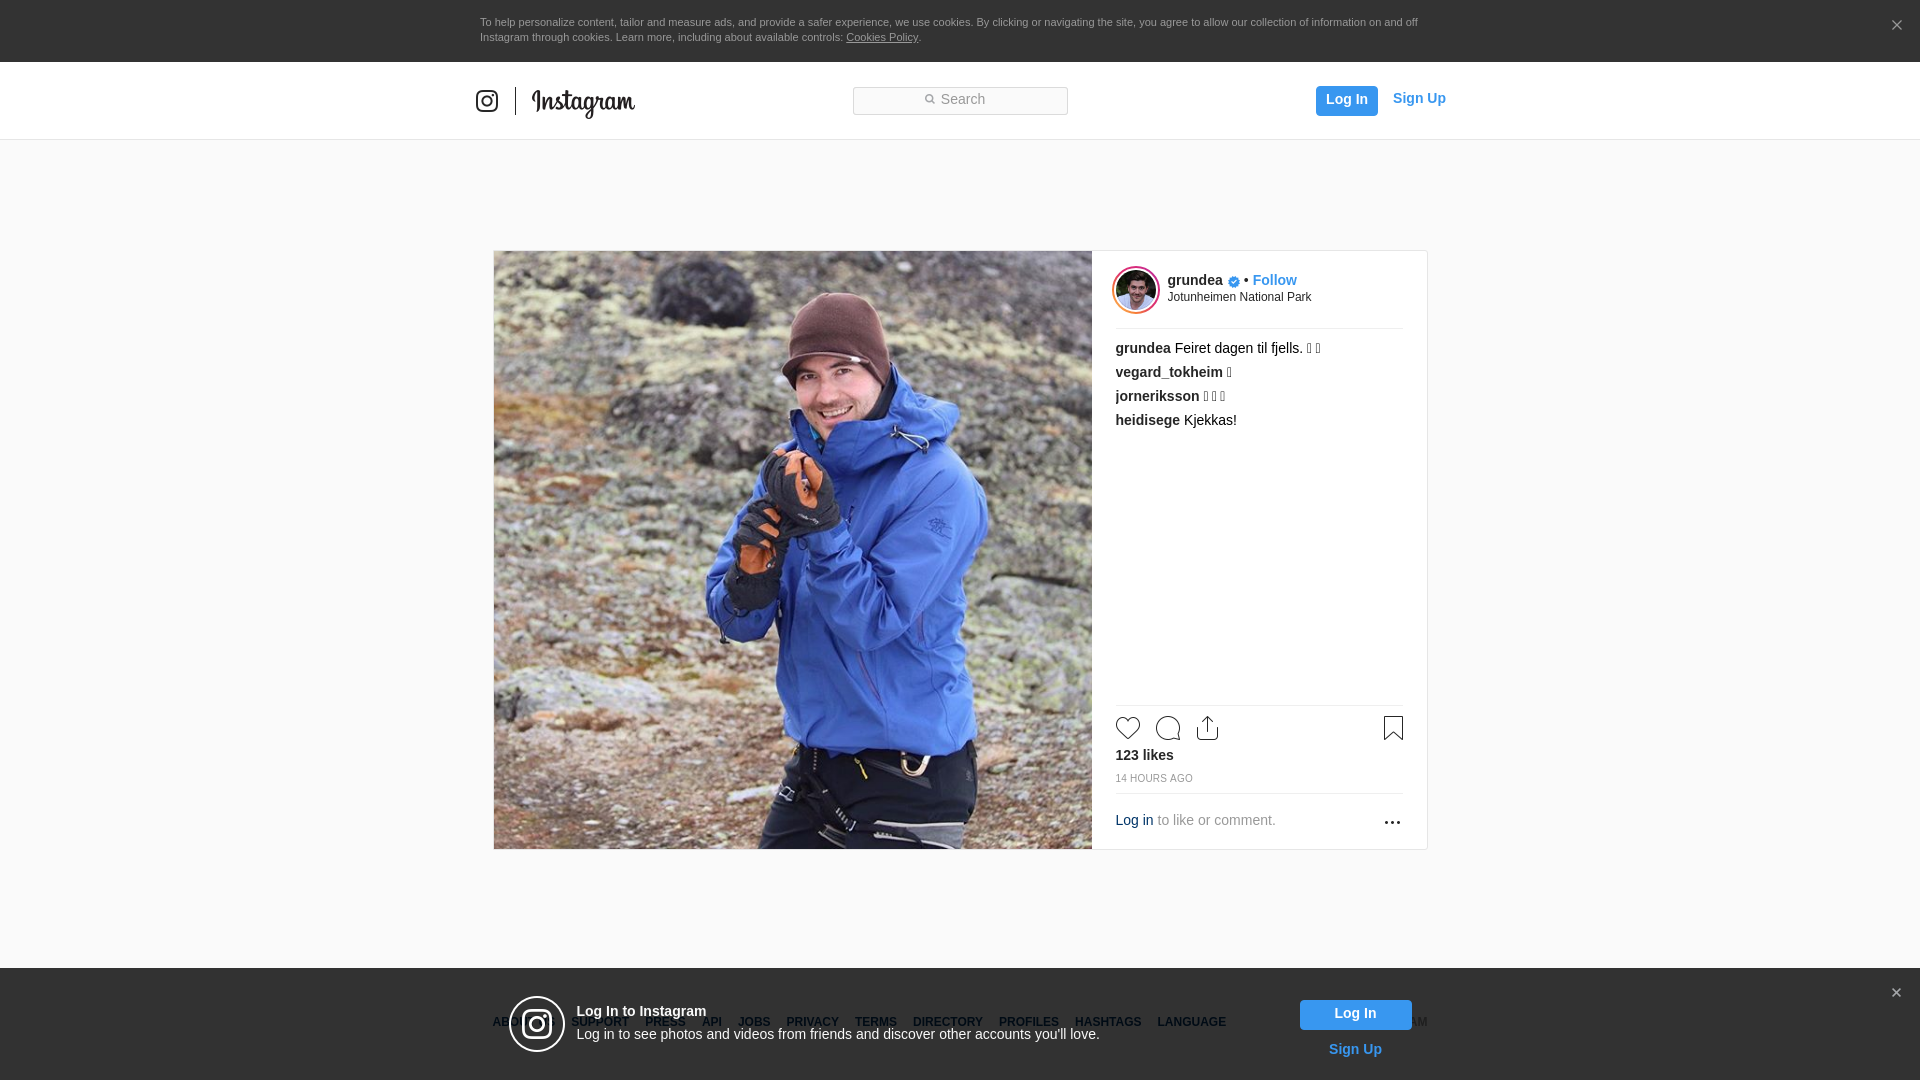This screenshot has width=1920, height=1080.
Task: Dismiss the cookie notice banner
Action: (x=1896, y=26)
